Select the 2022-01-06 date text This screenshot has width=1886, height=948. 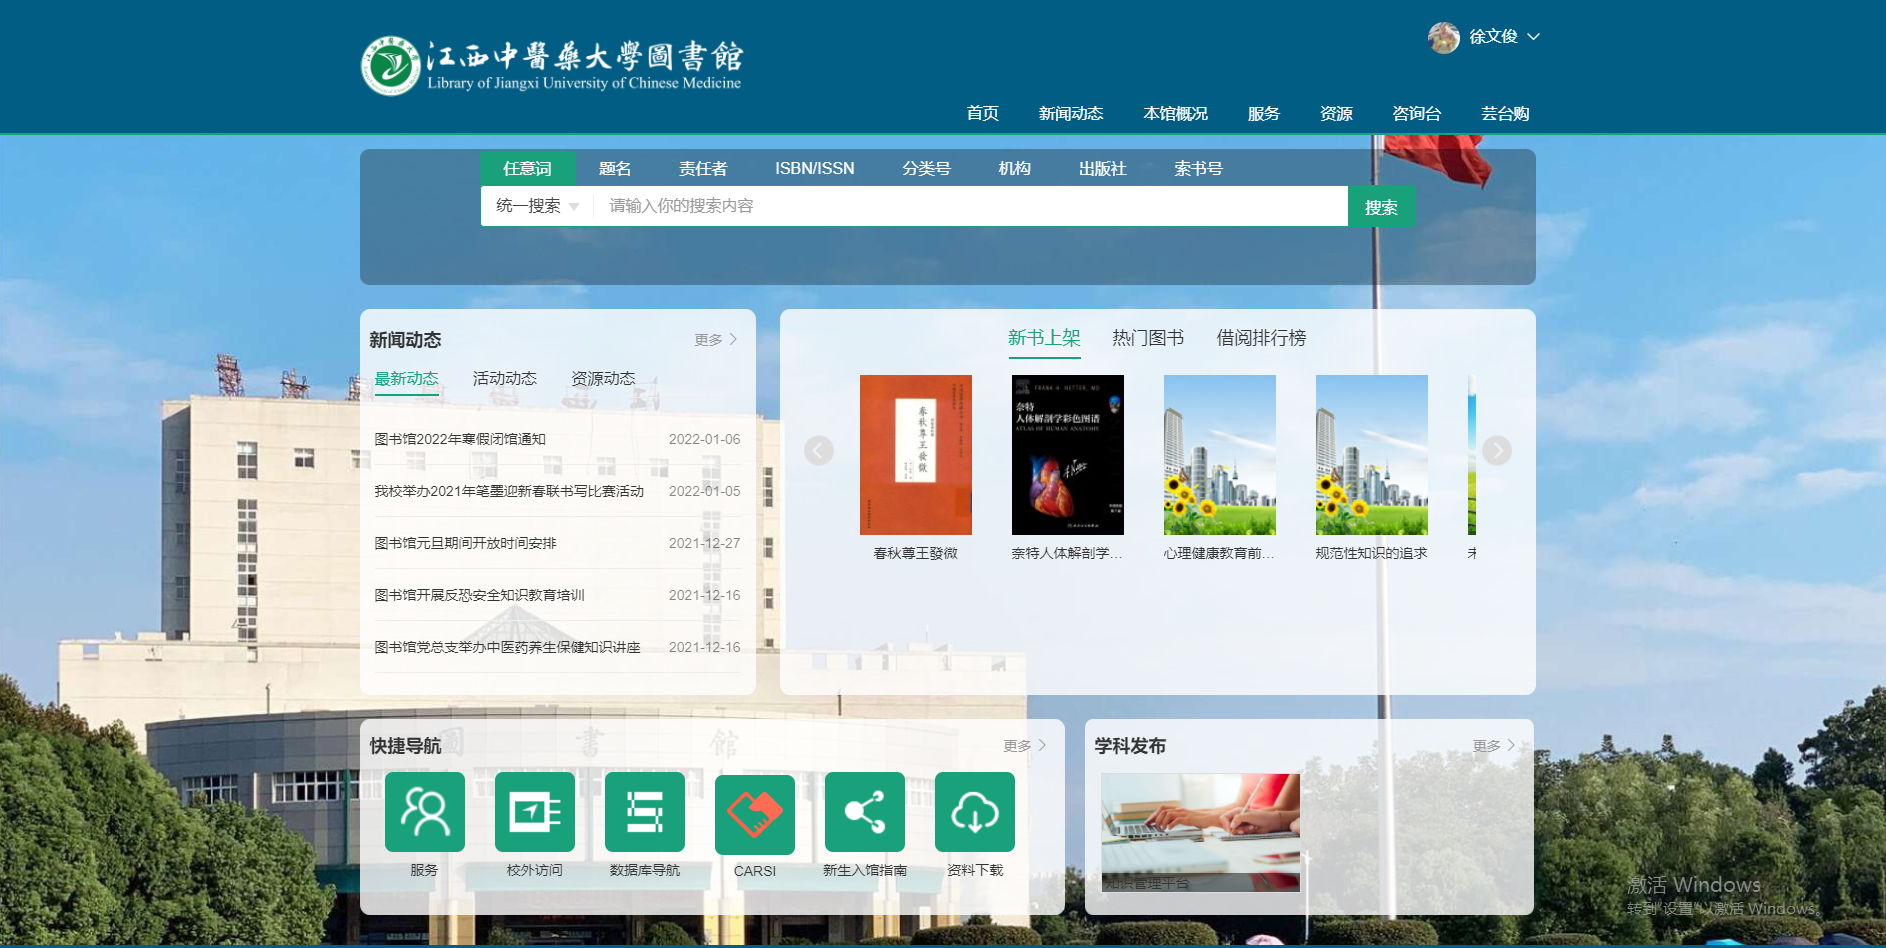point(705,439)
